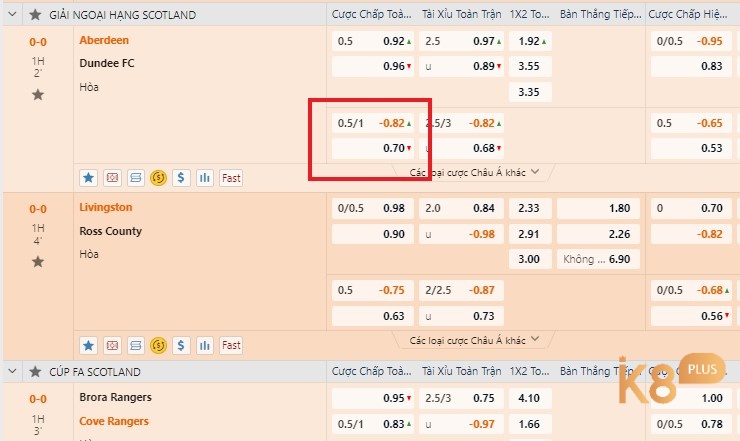Viewport: 740px width, 441px height.
Task: Open statistics bar chart icon for Aberdeen match
Action: coord(205,178)
